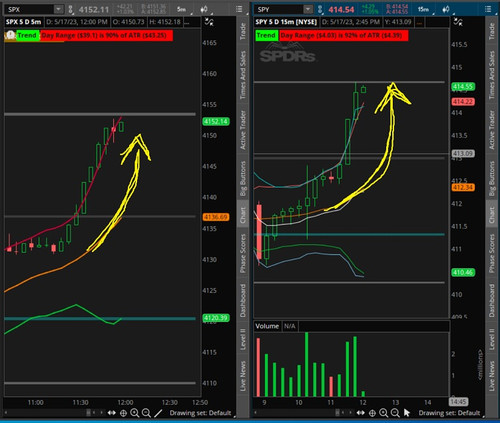Open the symbol link icon beside SPY

320,9
